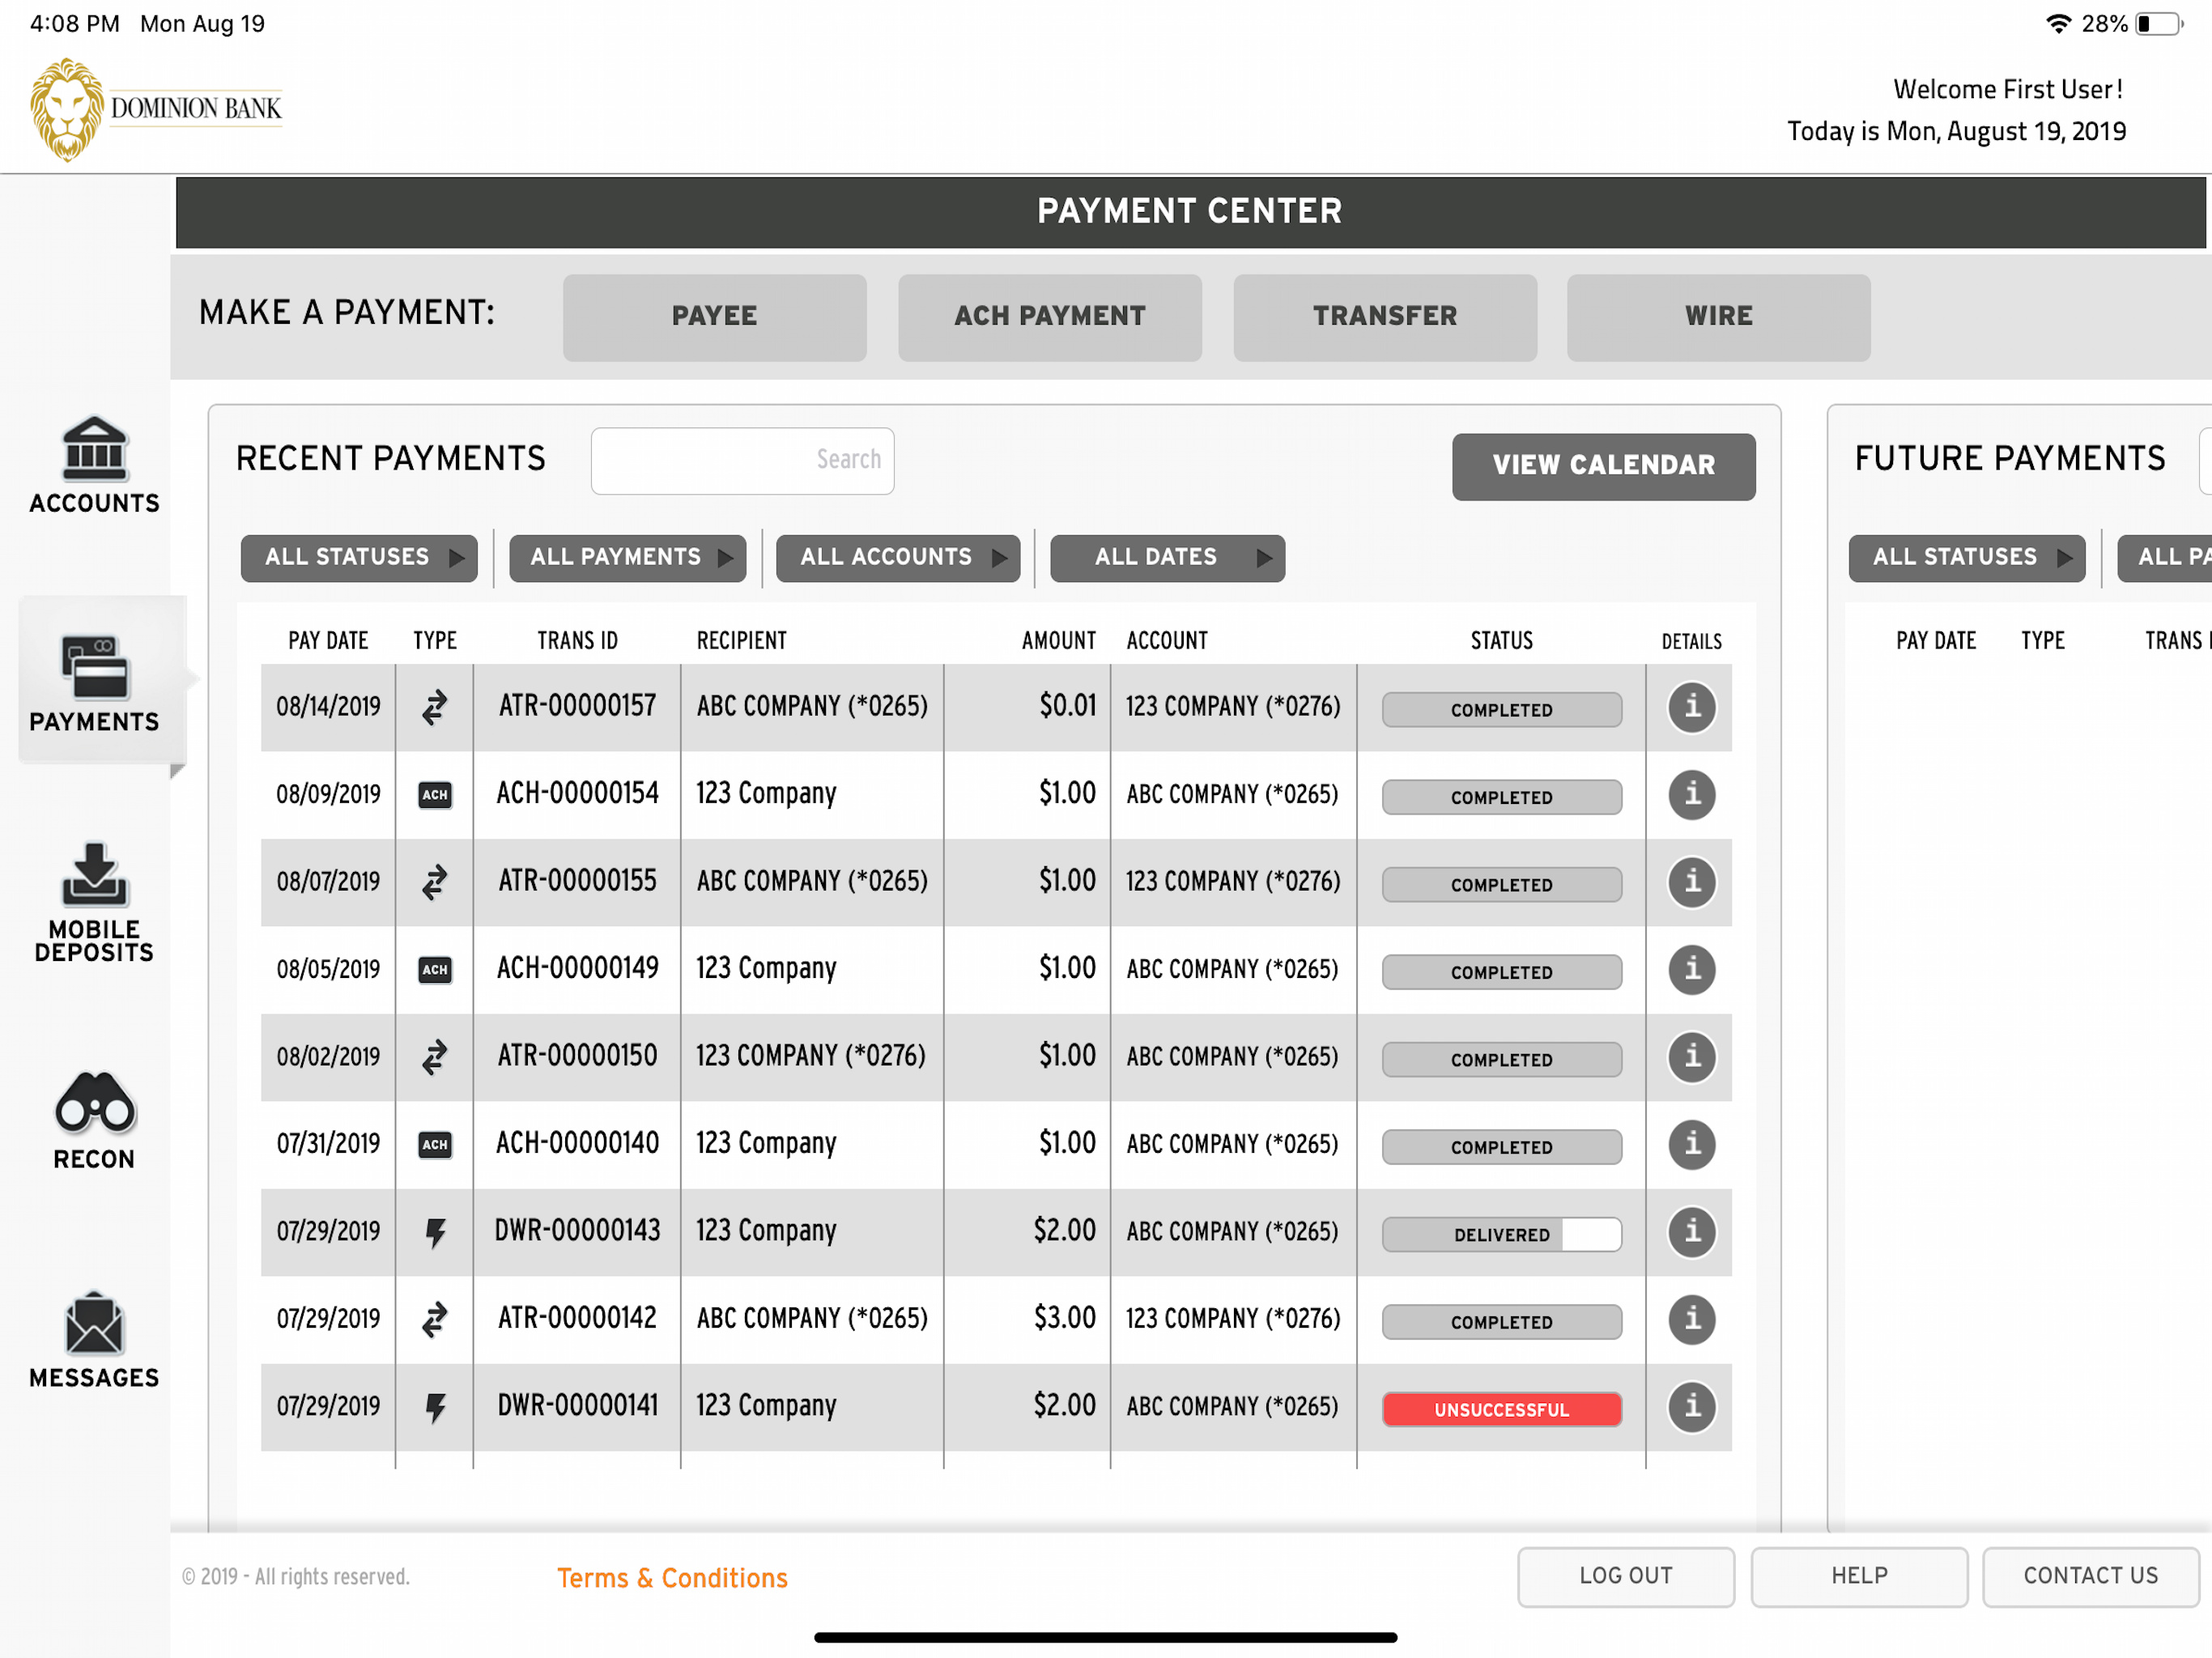Click Delivered status for DWR-00000143
The width and height of the screenshot is (2212, 1658).
[1501, 1234]
